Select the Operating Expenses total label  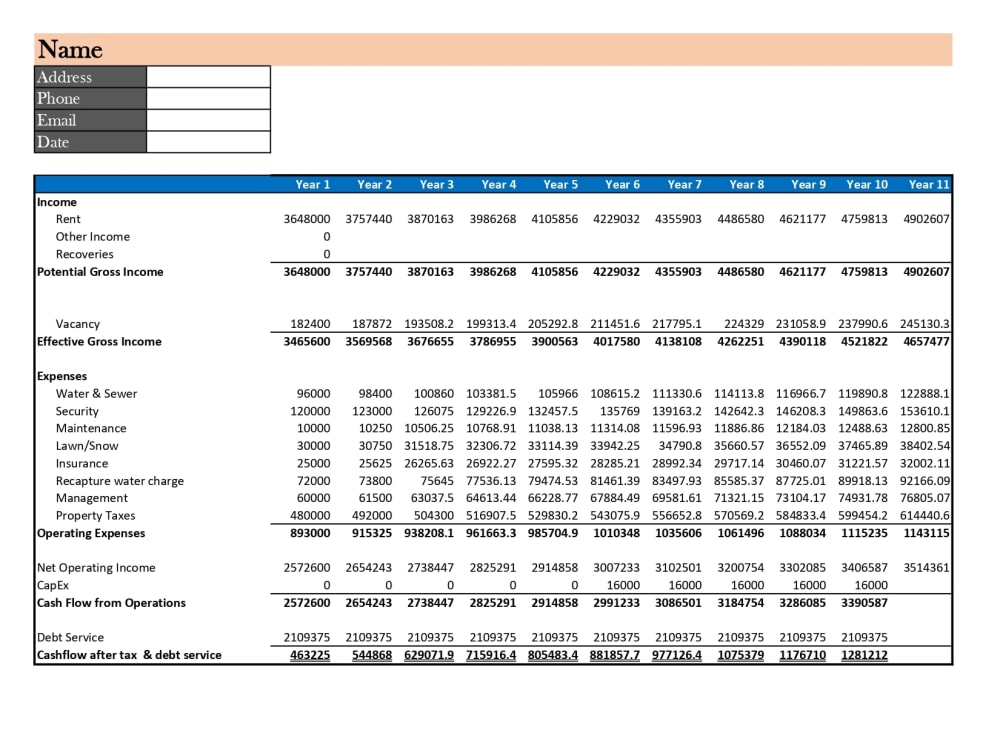click(91, 533)
